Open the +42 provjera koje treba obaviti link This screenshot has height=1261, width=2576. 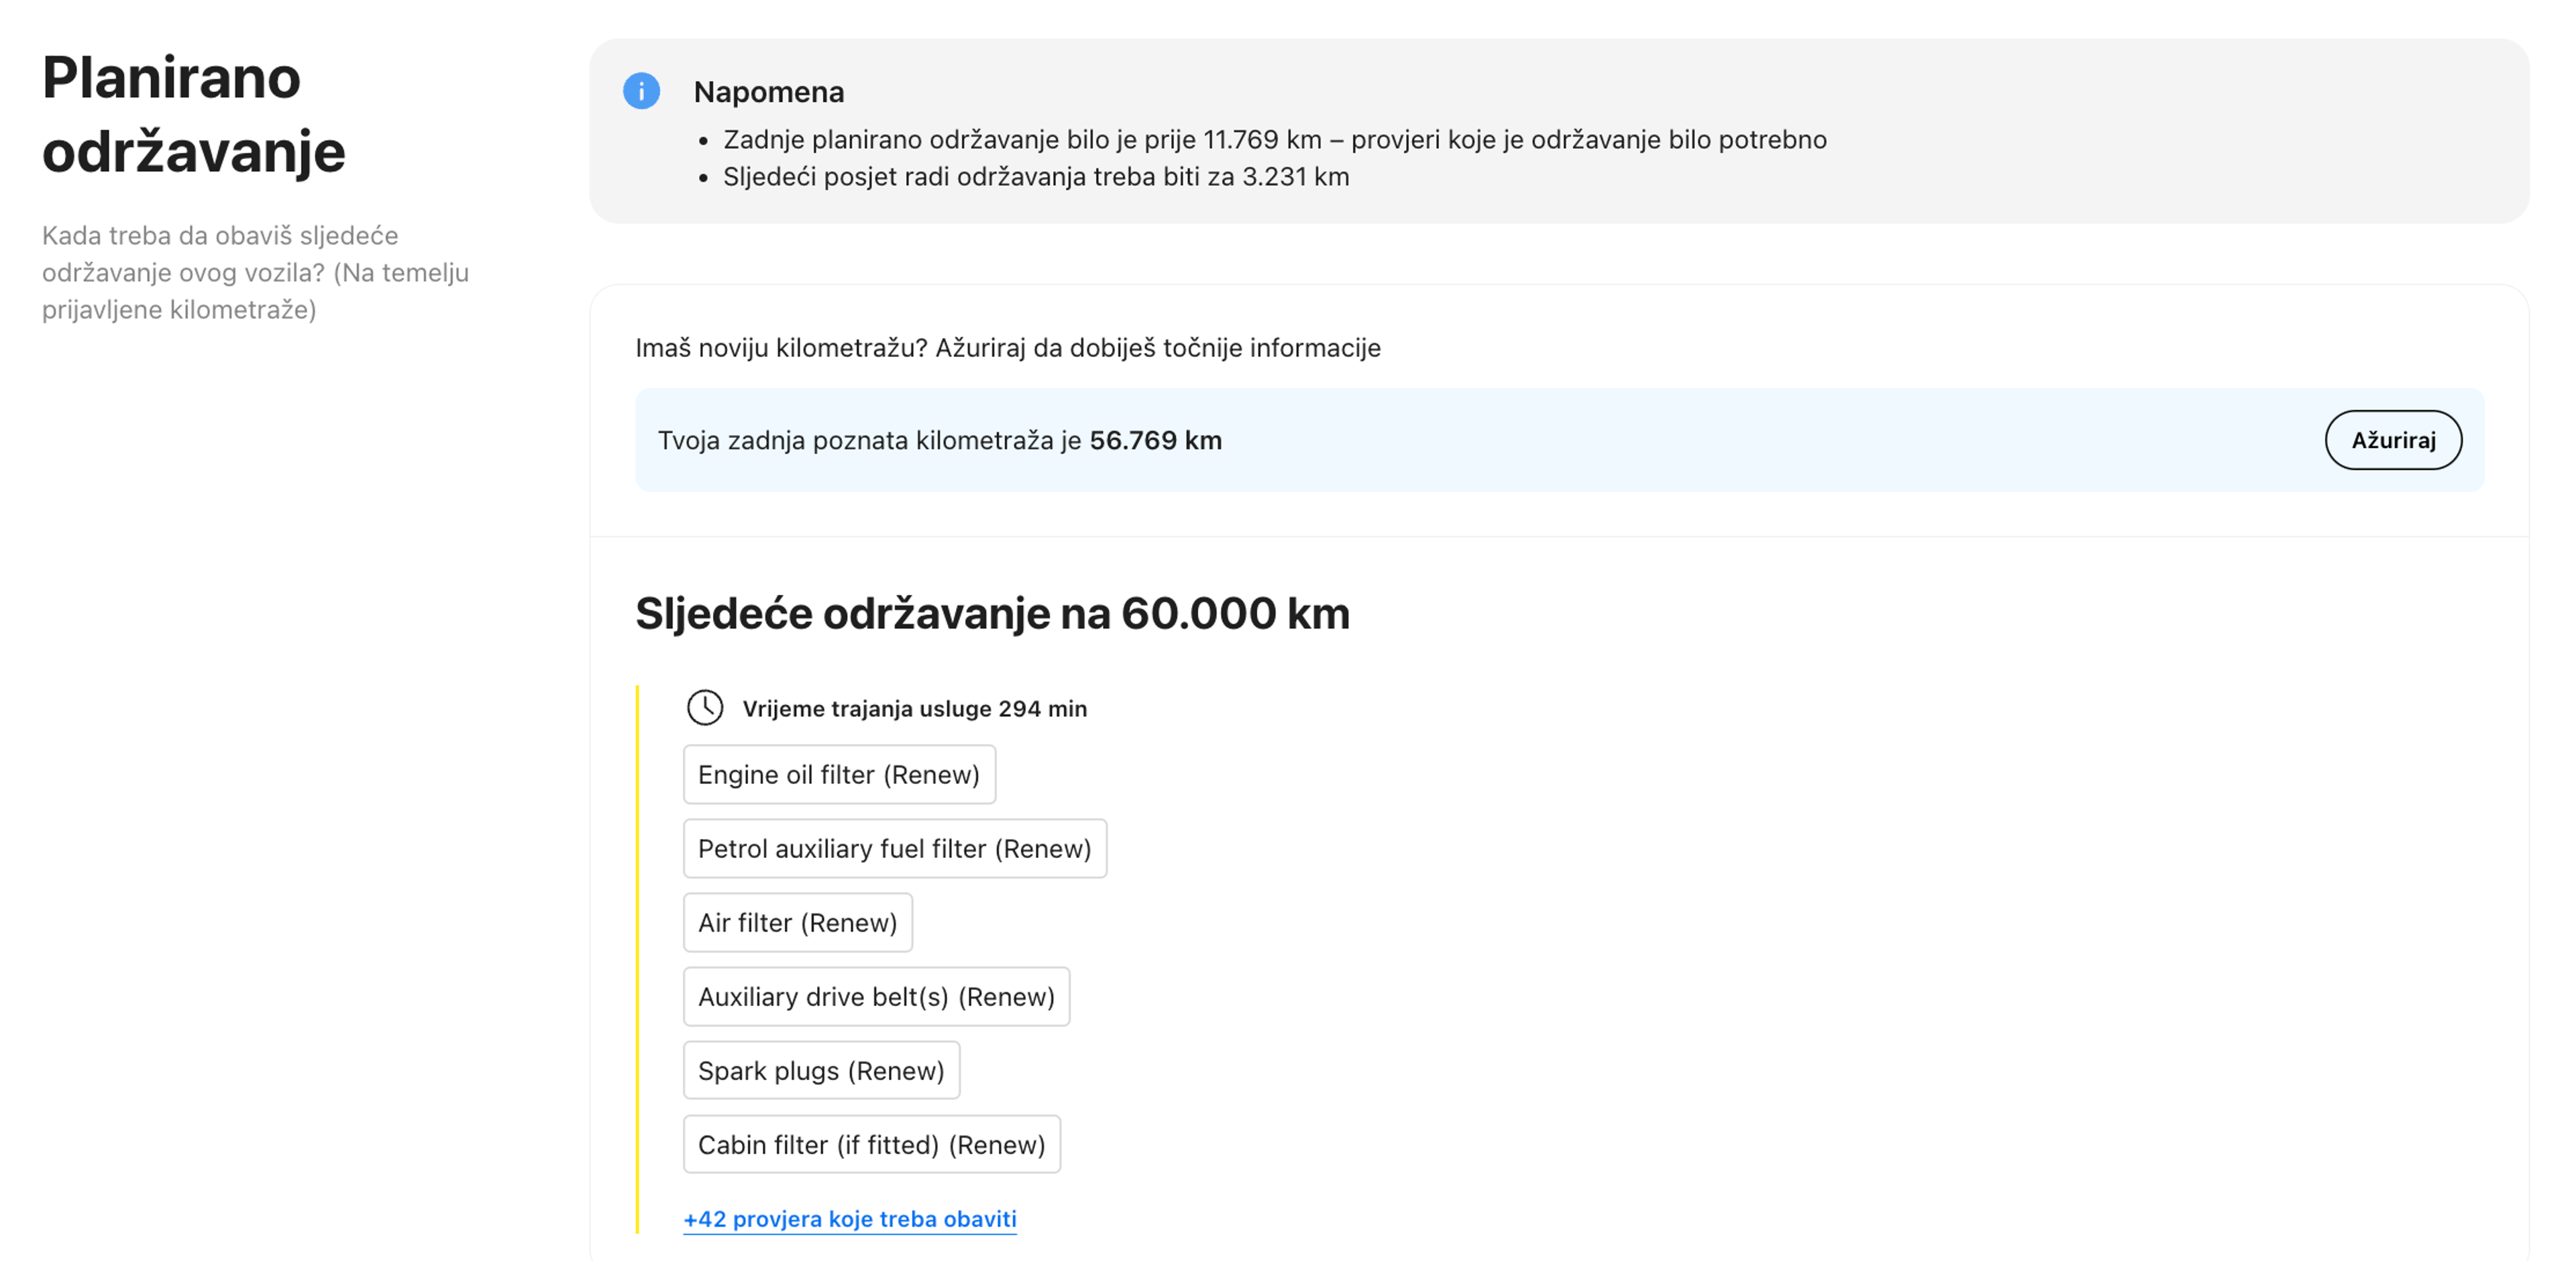coord(849,1218)
